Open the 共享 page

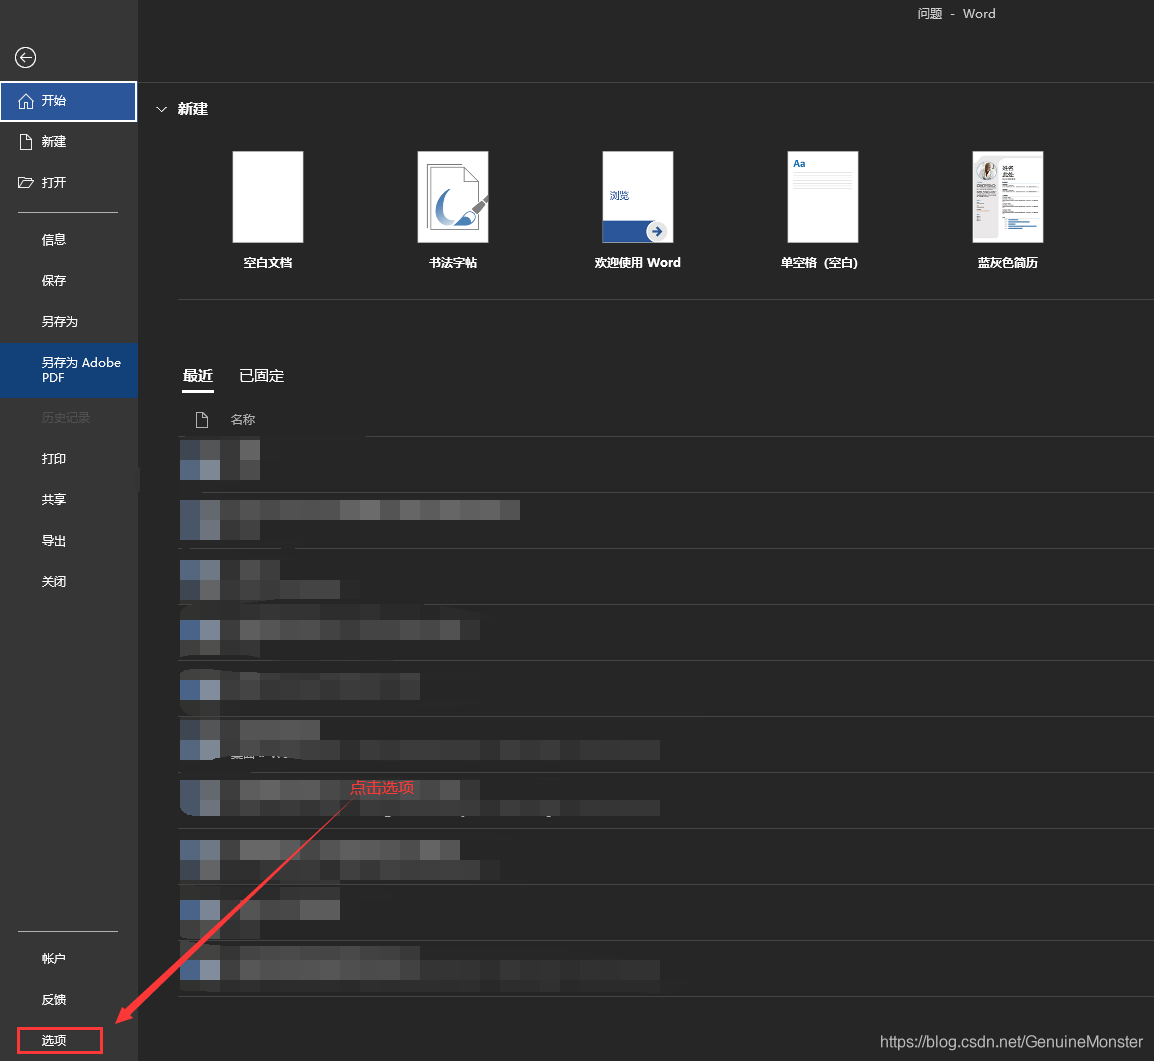click(x=68, y=500)
